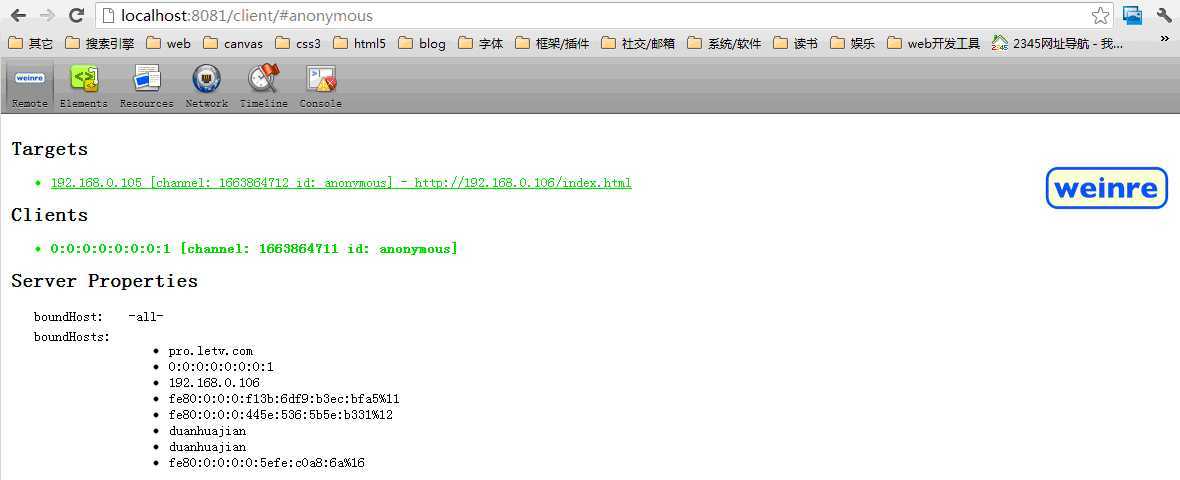Expand the bookmarks overflow chevron
Image resolution: width=1180 pixels, height=480 pixels.
coord(1164,40)
